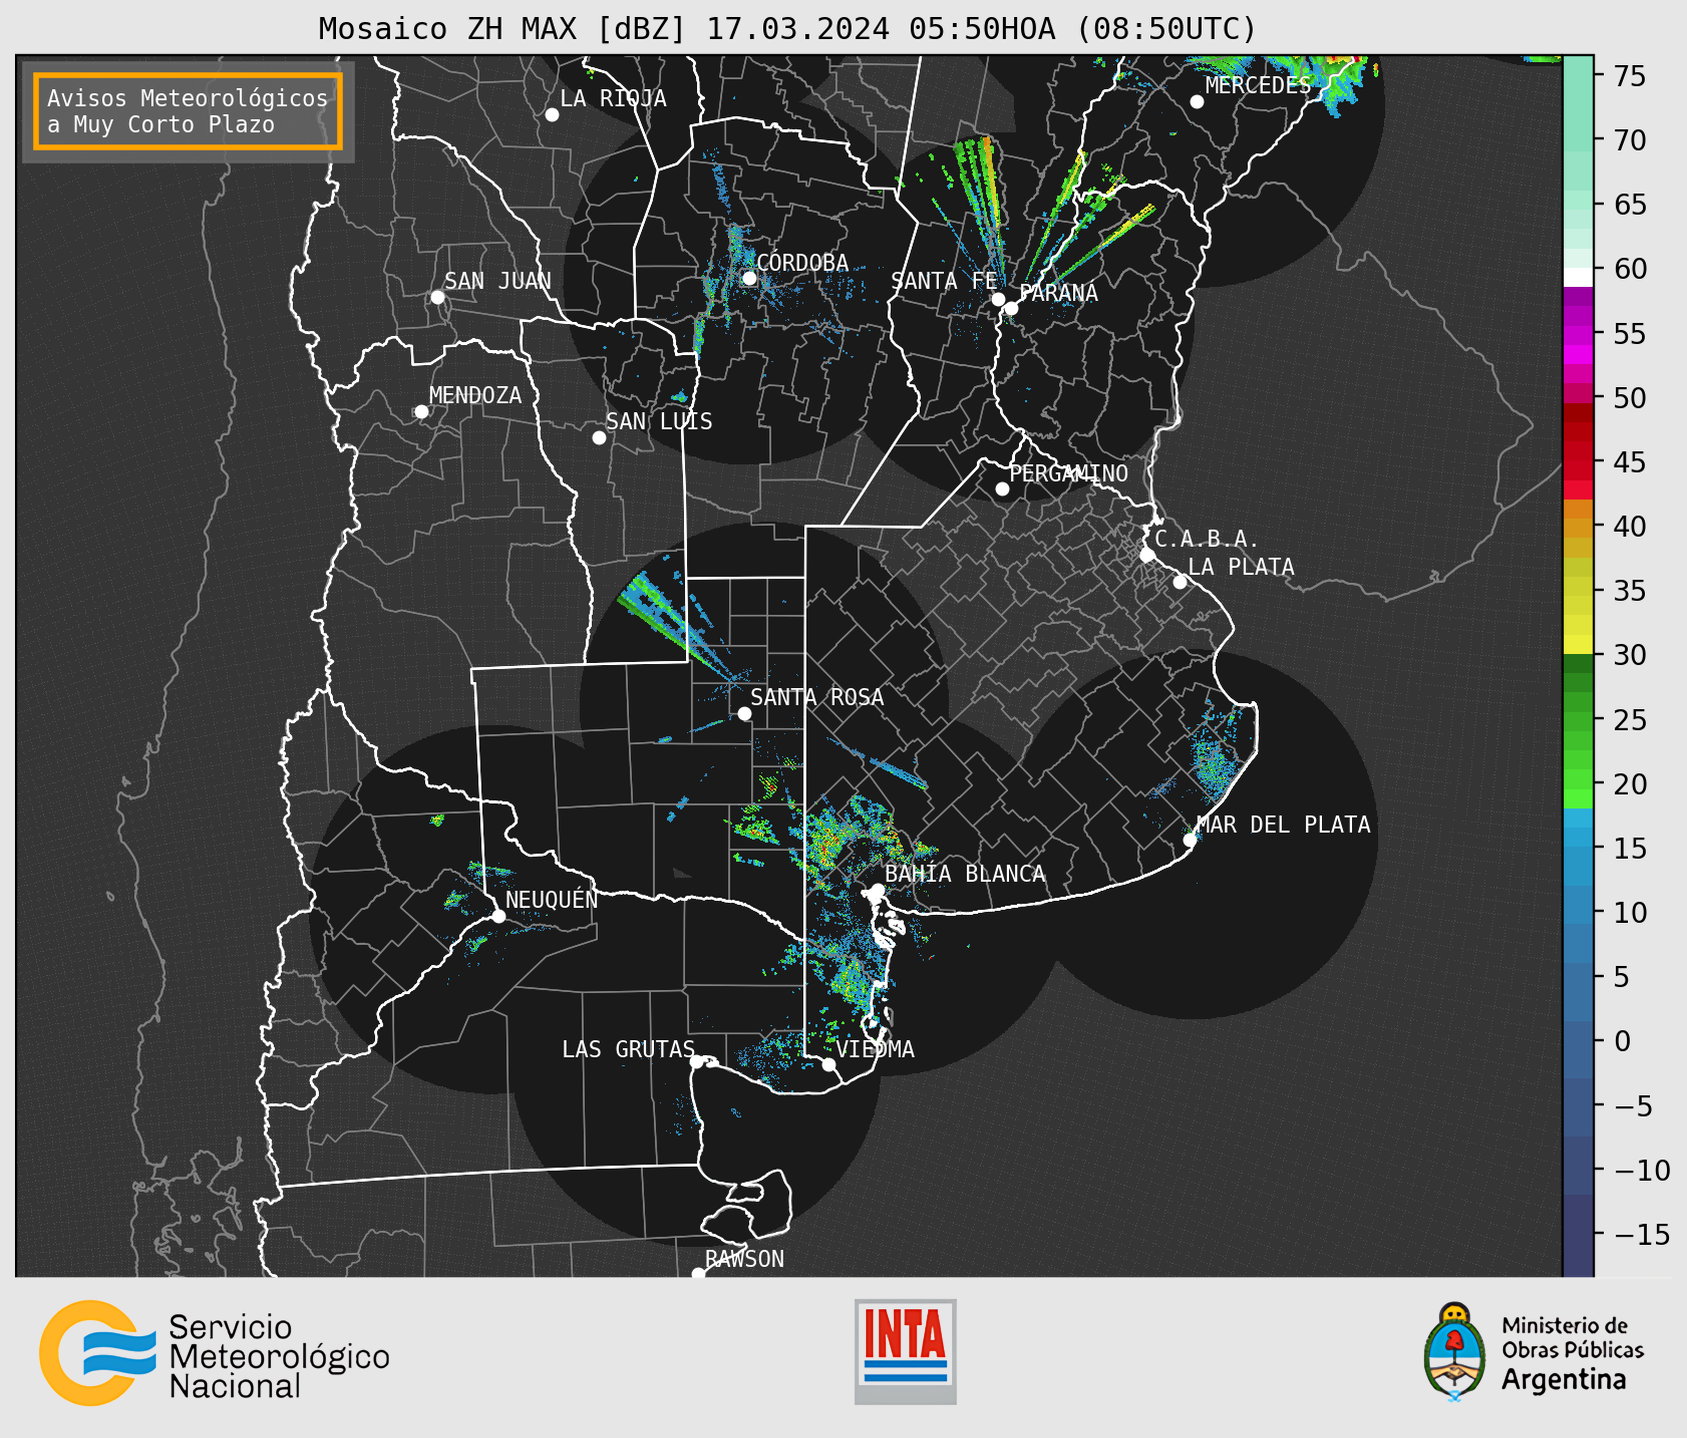The height and width of the screenshot is (1438, 1687).
Task: Pick the yellow 30 dBZ color band
Action: pos(1578,645)
